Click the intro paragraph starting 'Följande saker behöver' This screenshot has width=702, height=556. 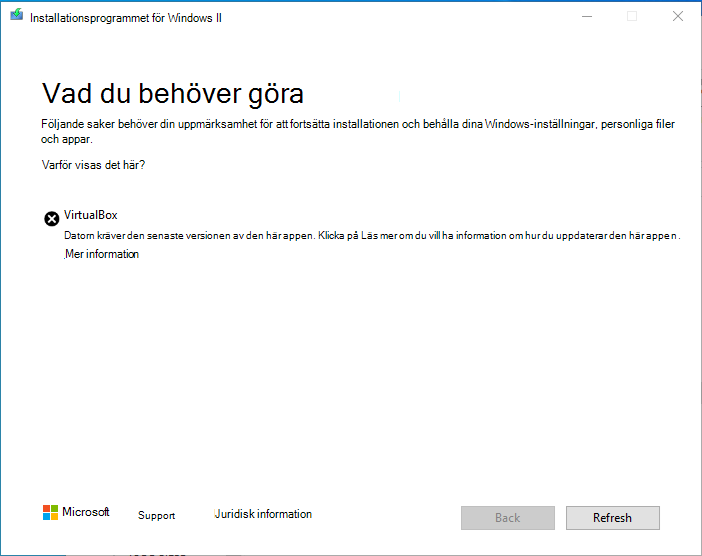pyautogui.click(x=358, y=131)
